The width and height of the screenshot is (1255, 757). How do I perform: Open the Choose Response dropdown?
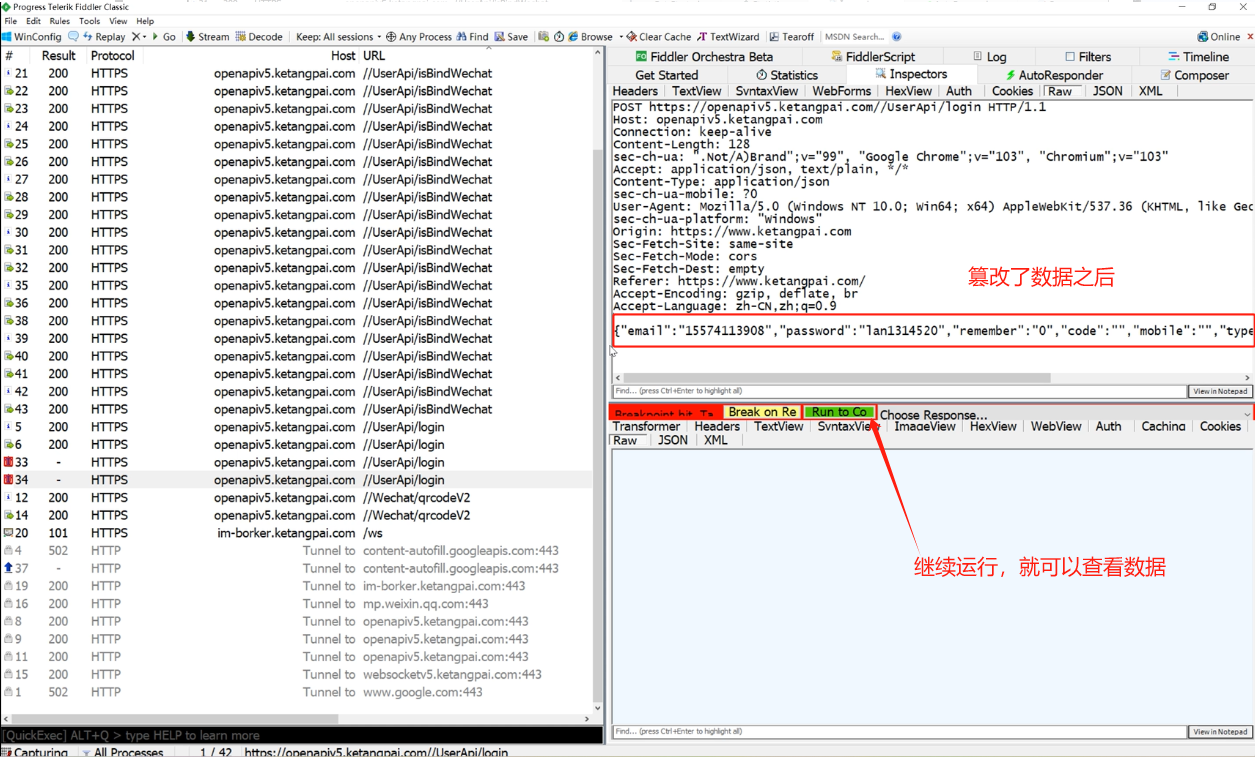click(1065, 414)
